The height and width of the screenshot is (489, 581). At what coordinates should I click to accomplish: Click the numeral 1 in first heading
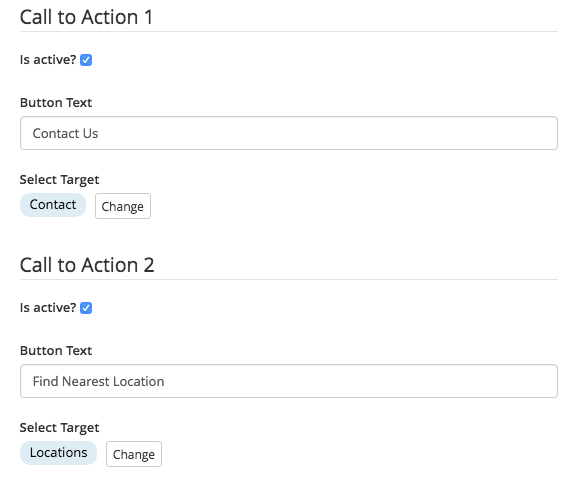[149, 17]
